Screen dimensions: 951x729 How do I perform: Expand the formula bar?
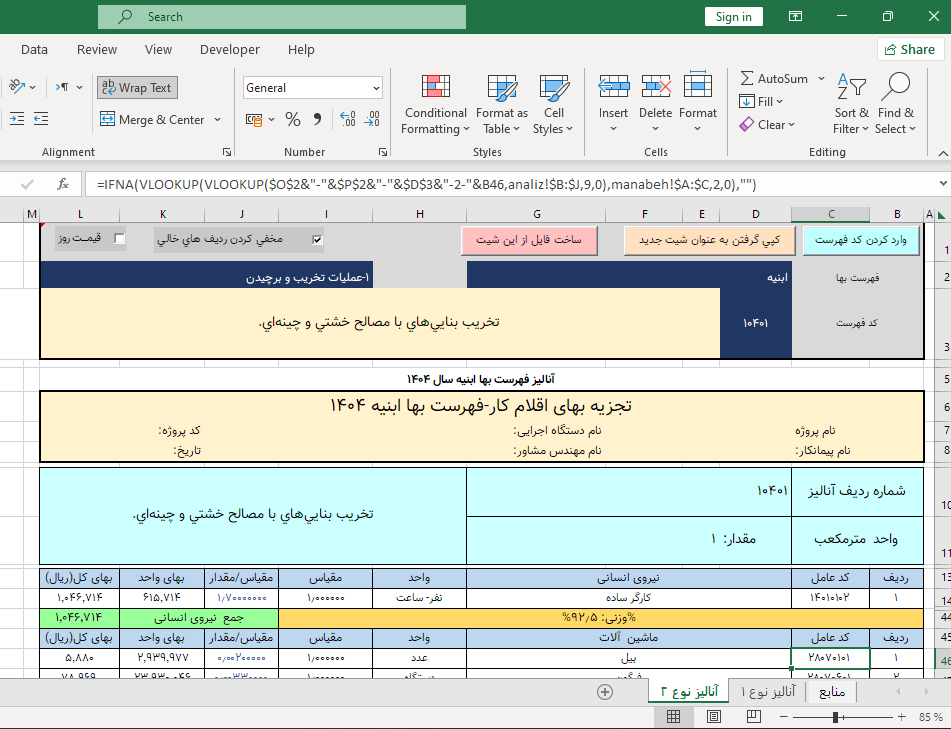pos(943,184)
